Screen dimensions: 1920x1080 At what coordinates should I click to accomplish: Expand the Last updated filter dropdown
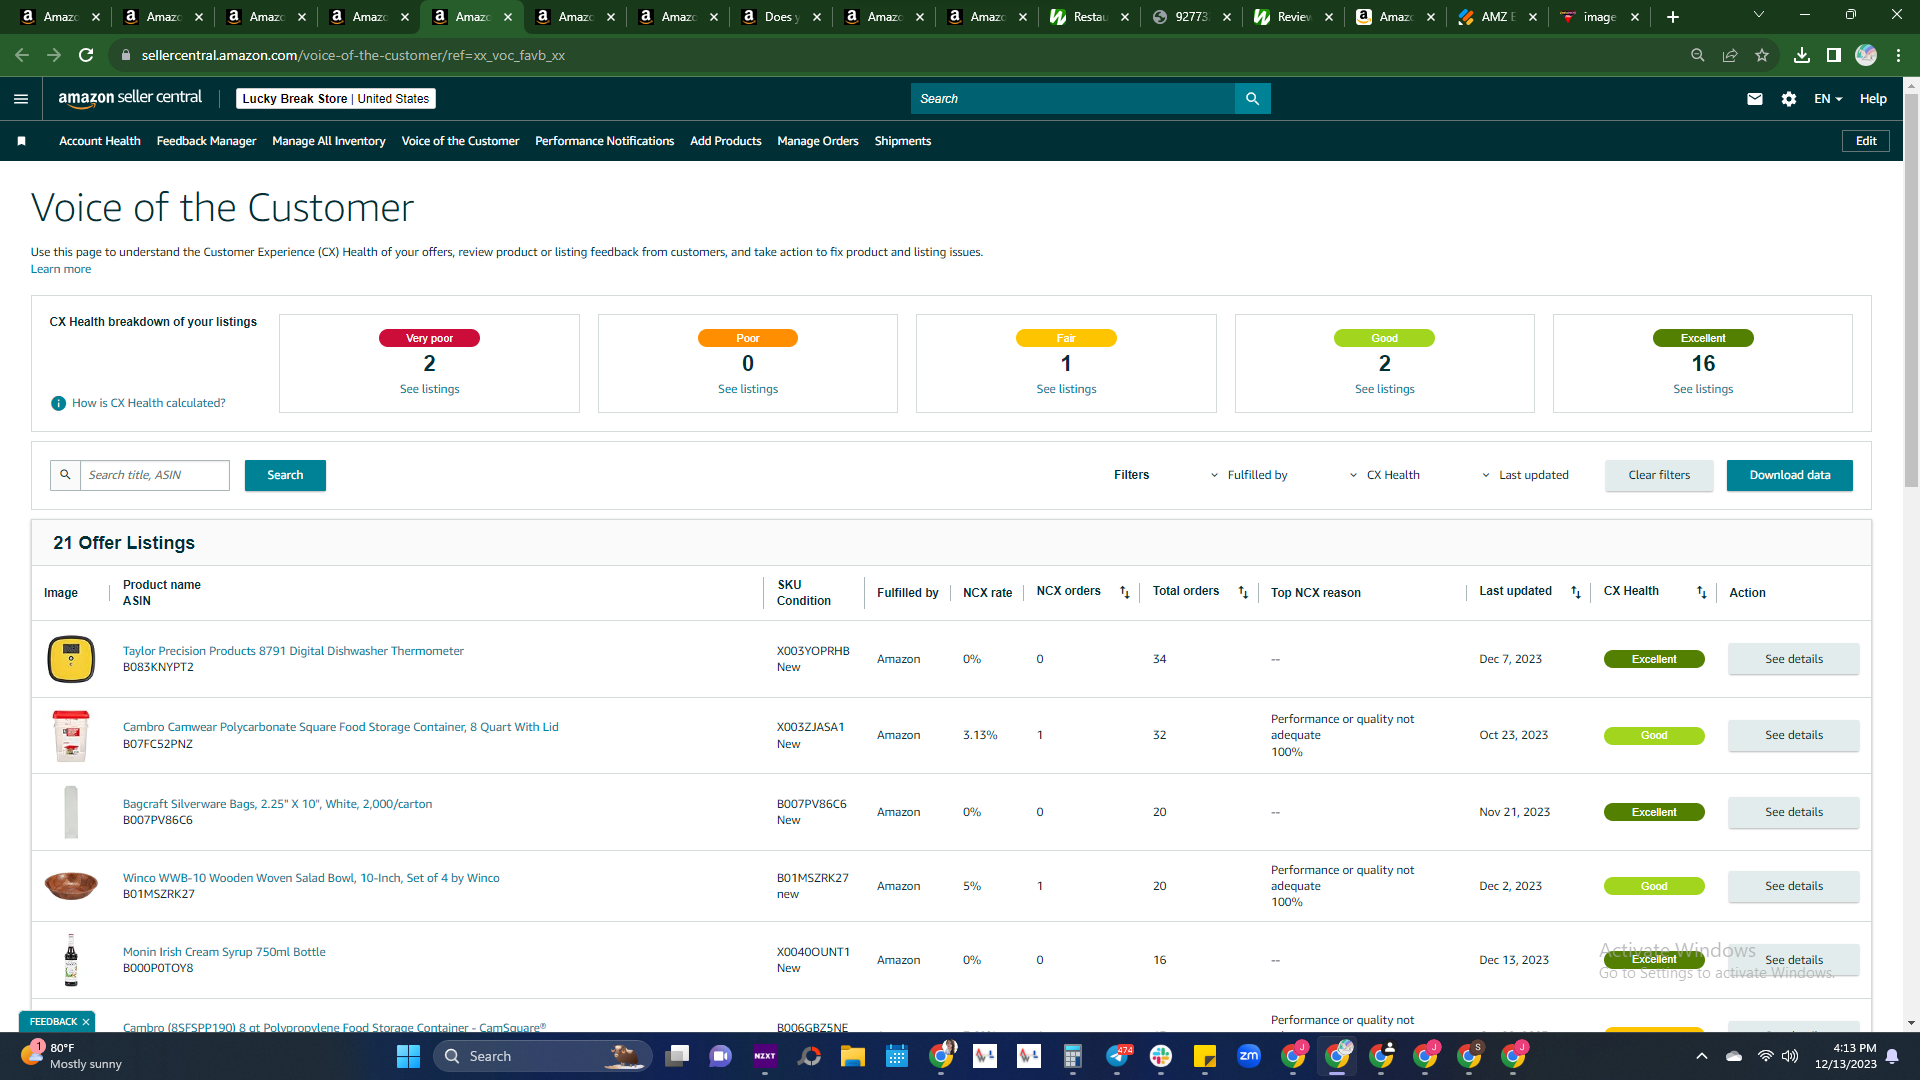1525,475
